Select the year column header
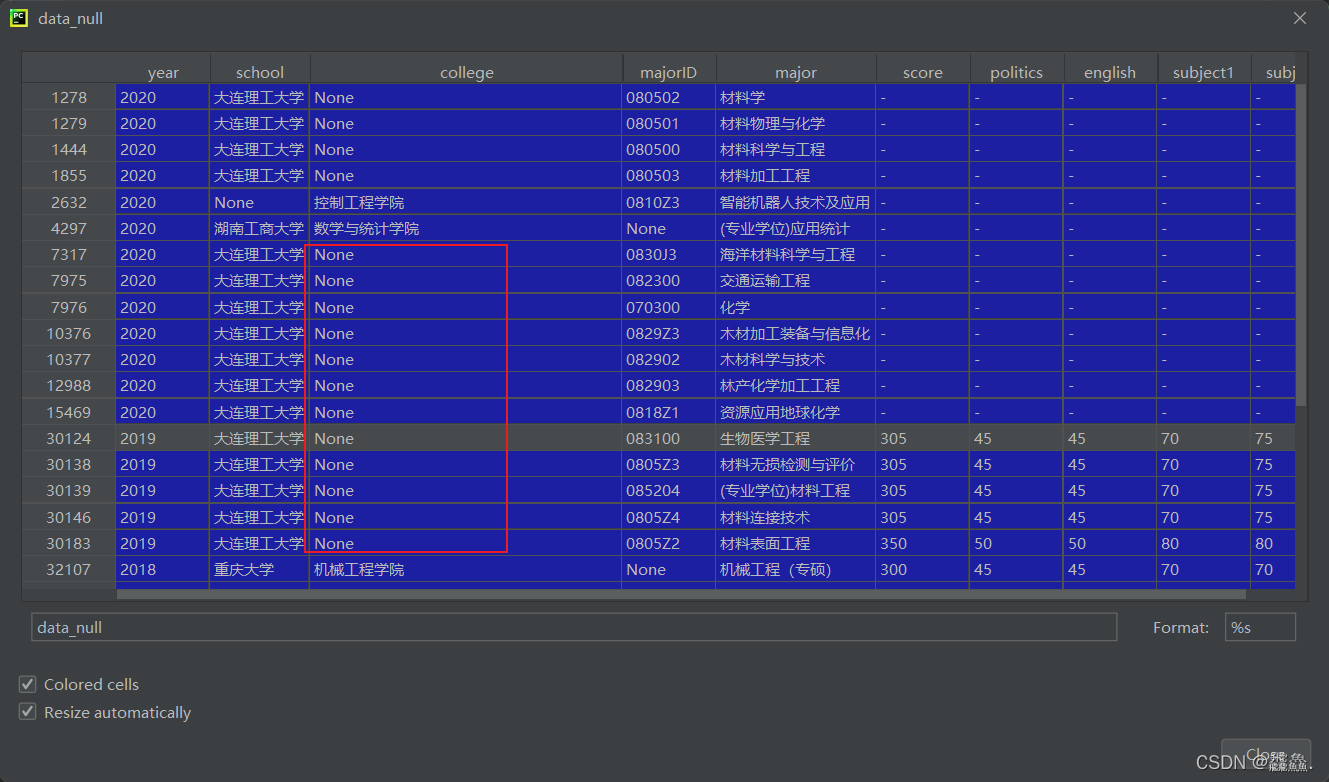Image resolution: width=1329 pixels, height=782 pixels. pos(163,72)
